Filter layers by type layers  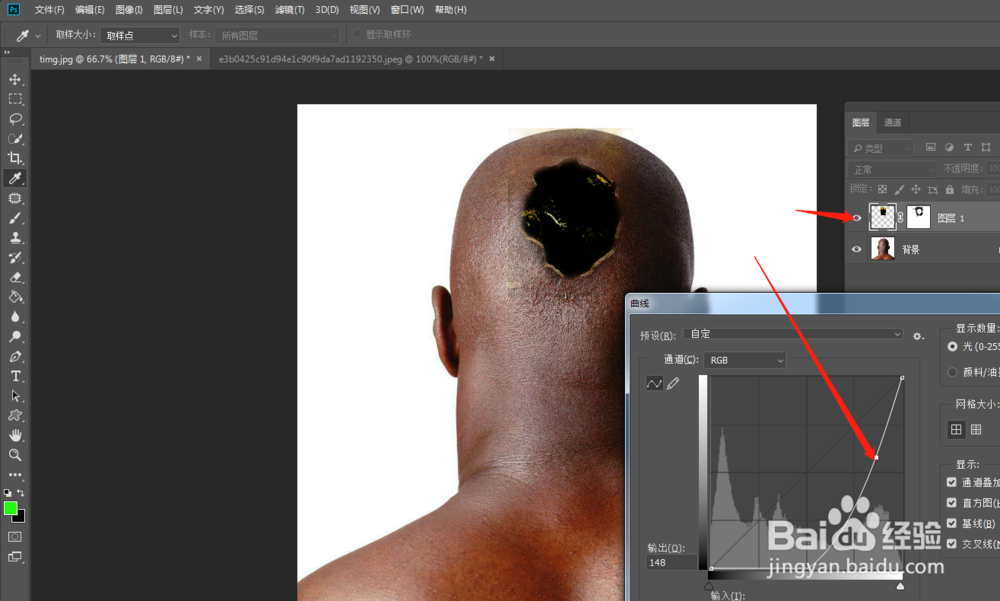pos(967,147)
